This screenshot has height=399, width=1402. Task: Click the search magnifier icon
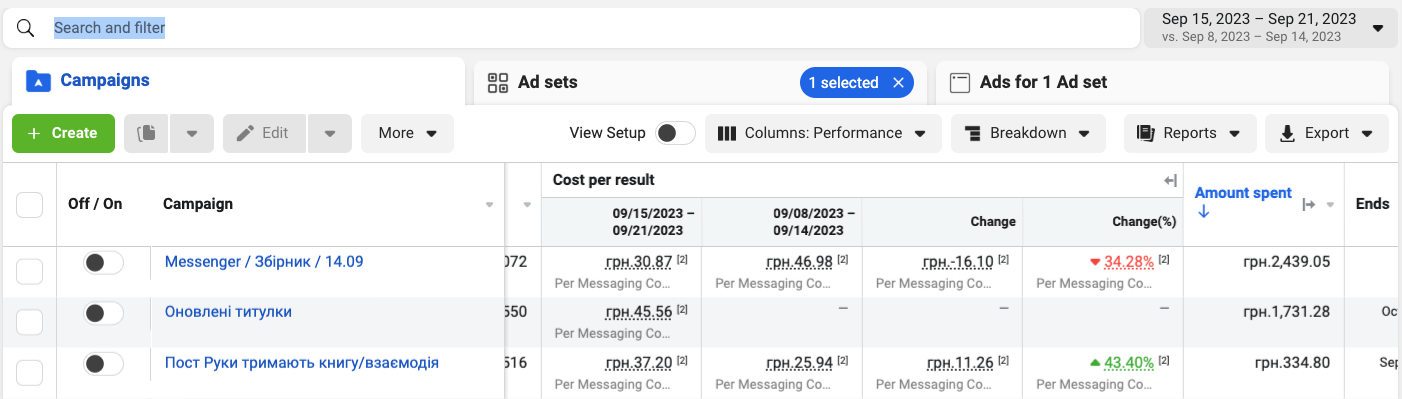26,28
